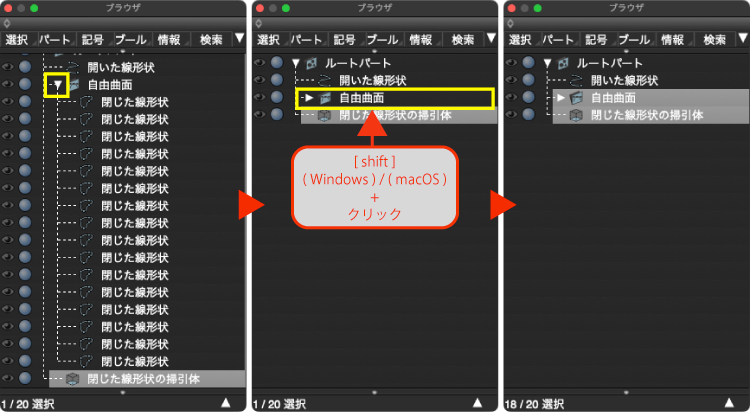Click render sphere icon beside 自由曲面, right browser
Image resolution: width=750 pixels, height=412 pixels.
point(529,97)
